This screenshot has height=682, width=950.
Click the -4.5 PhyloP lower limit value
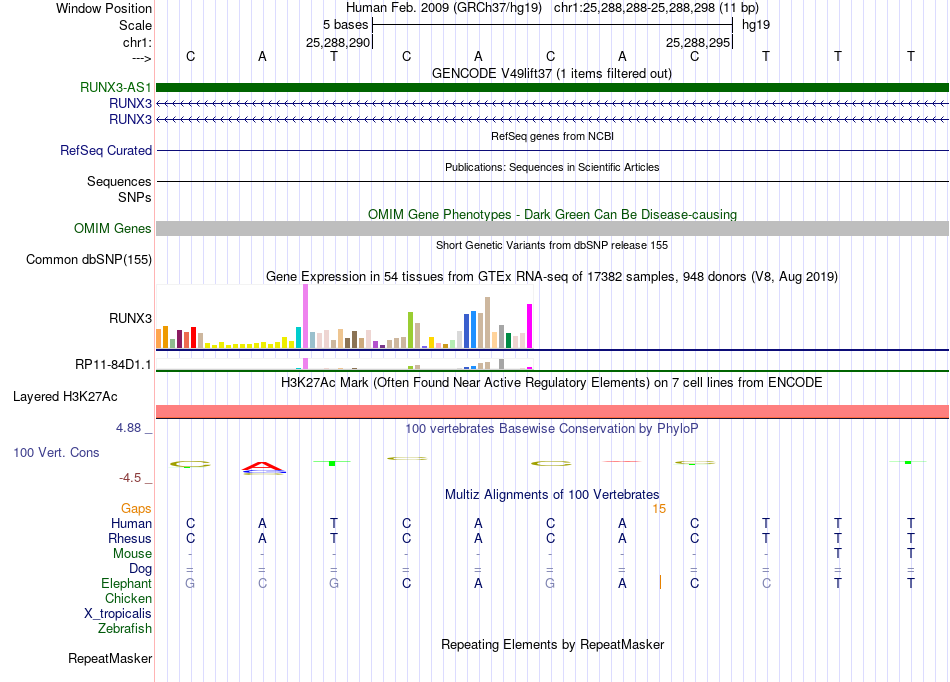pyautogui.click(x=130, y=478)
